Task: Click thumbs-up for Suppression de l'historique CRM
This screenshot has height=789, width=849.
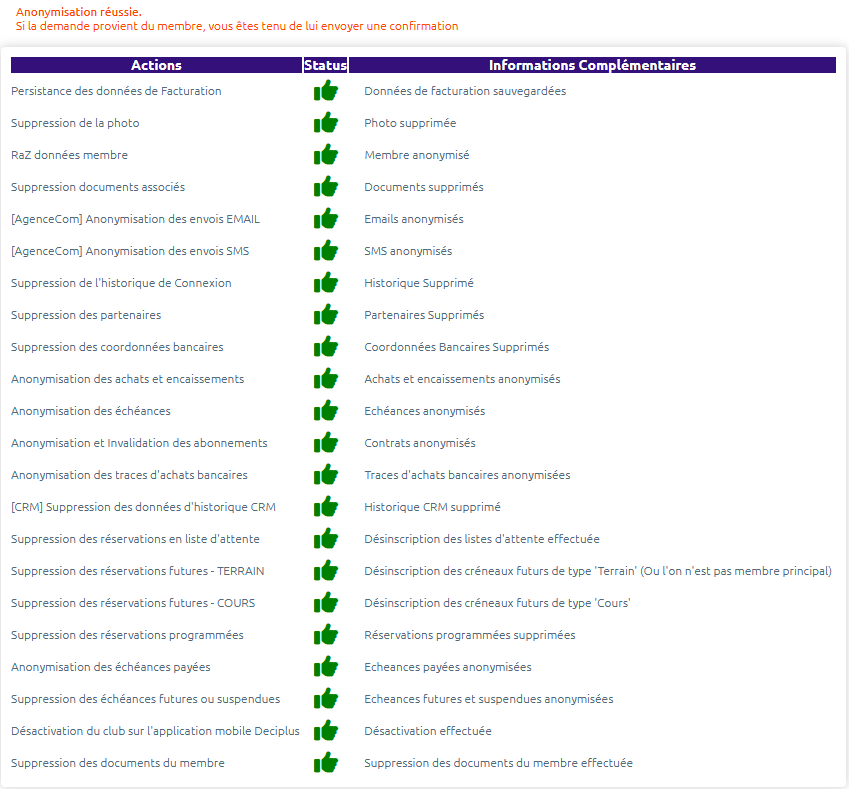Action: pos(325,507)
